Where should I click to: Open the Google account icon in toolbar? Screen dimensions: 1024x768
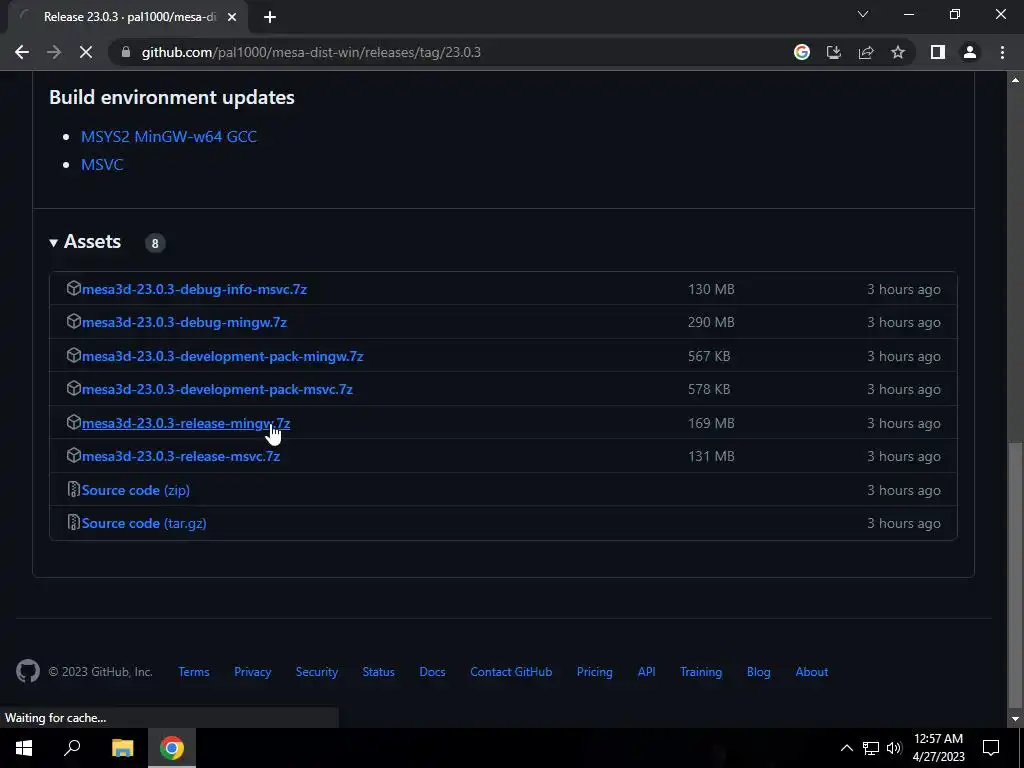802,52
